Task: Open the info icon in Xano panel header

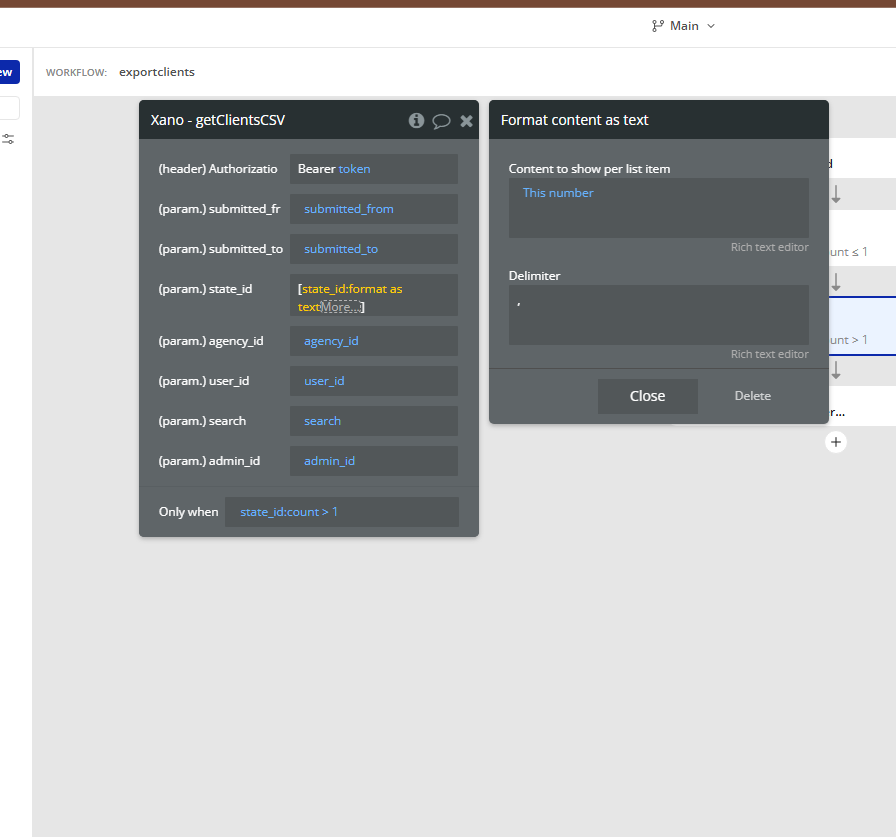Action: 416,120
